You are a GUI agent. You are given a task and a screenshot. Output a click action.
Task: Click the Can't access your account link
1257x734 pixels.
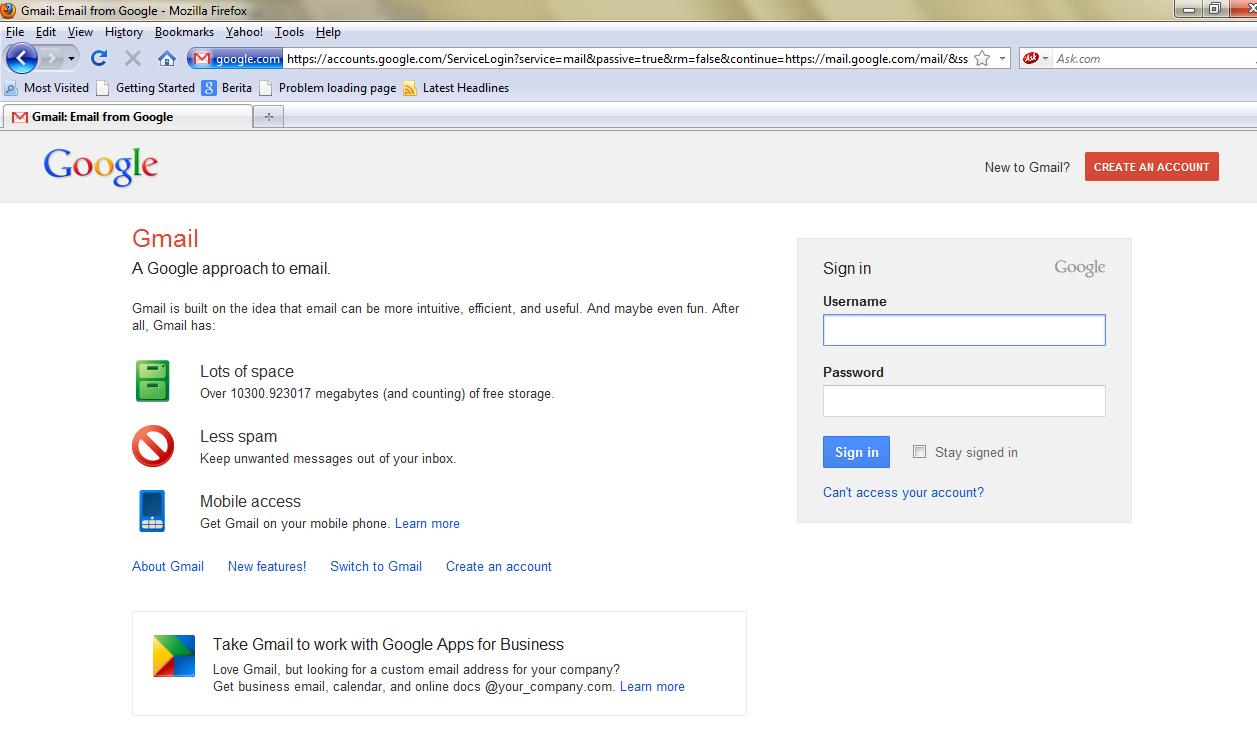coord(903,492)
